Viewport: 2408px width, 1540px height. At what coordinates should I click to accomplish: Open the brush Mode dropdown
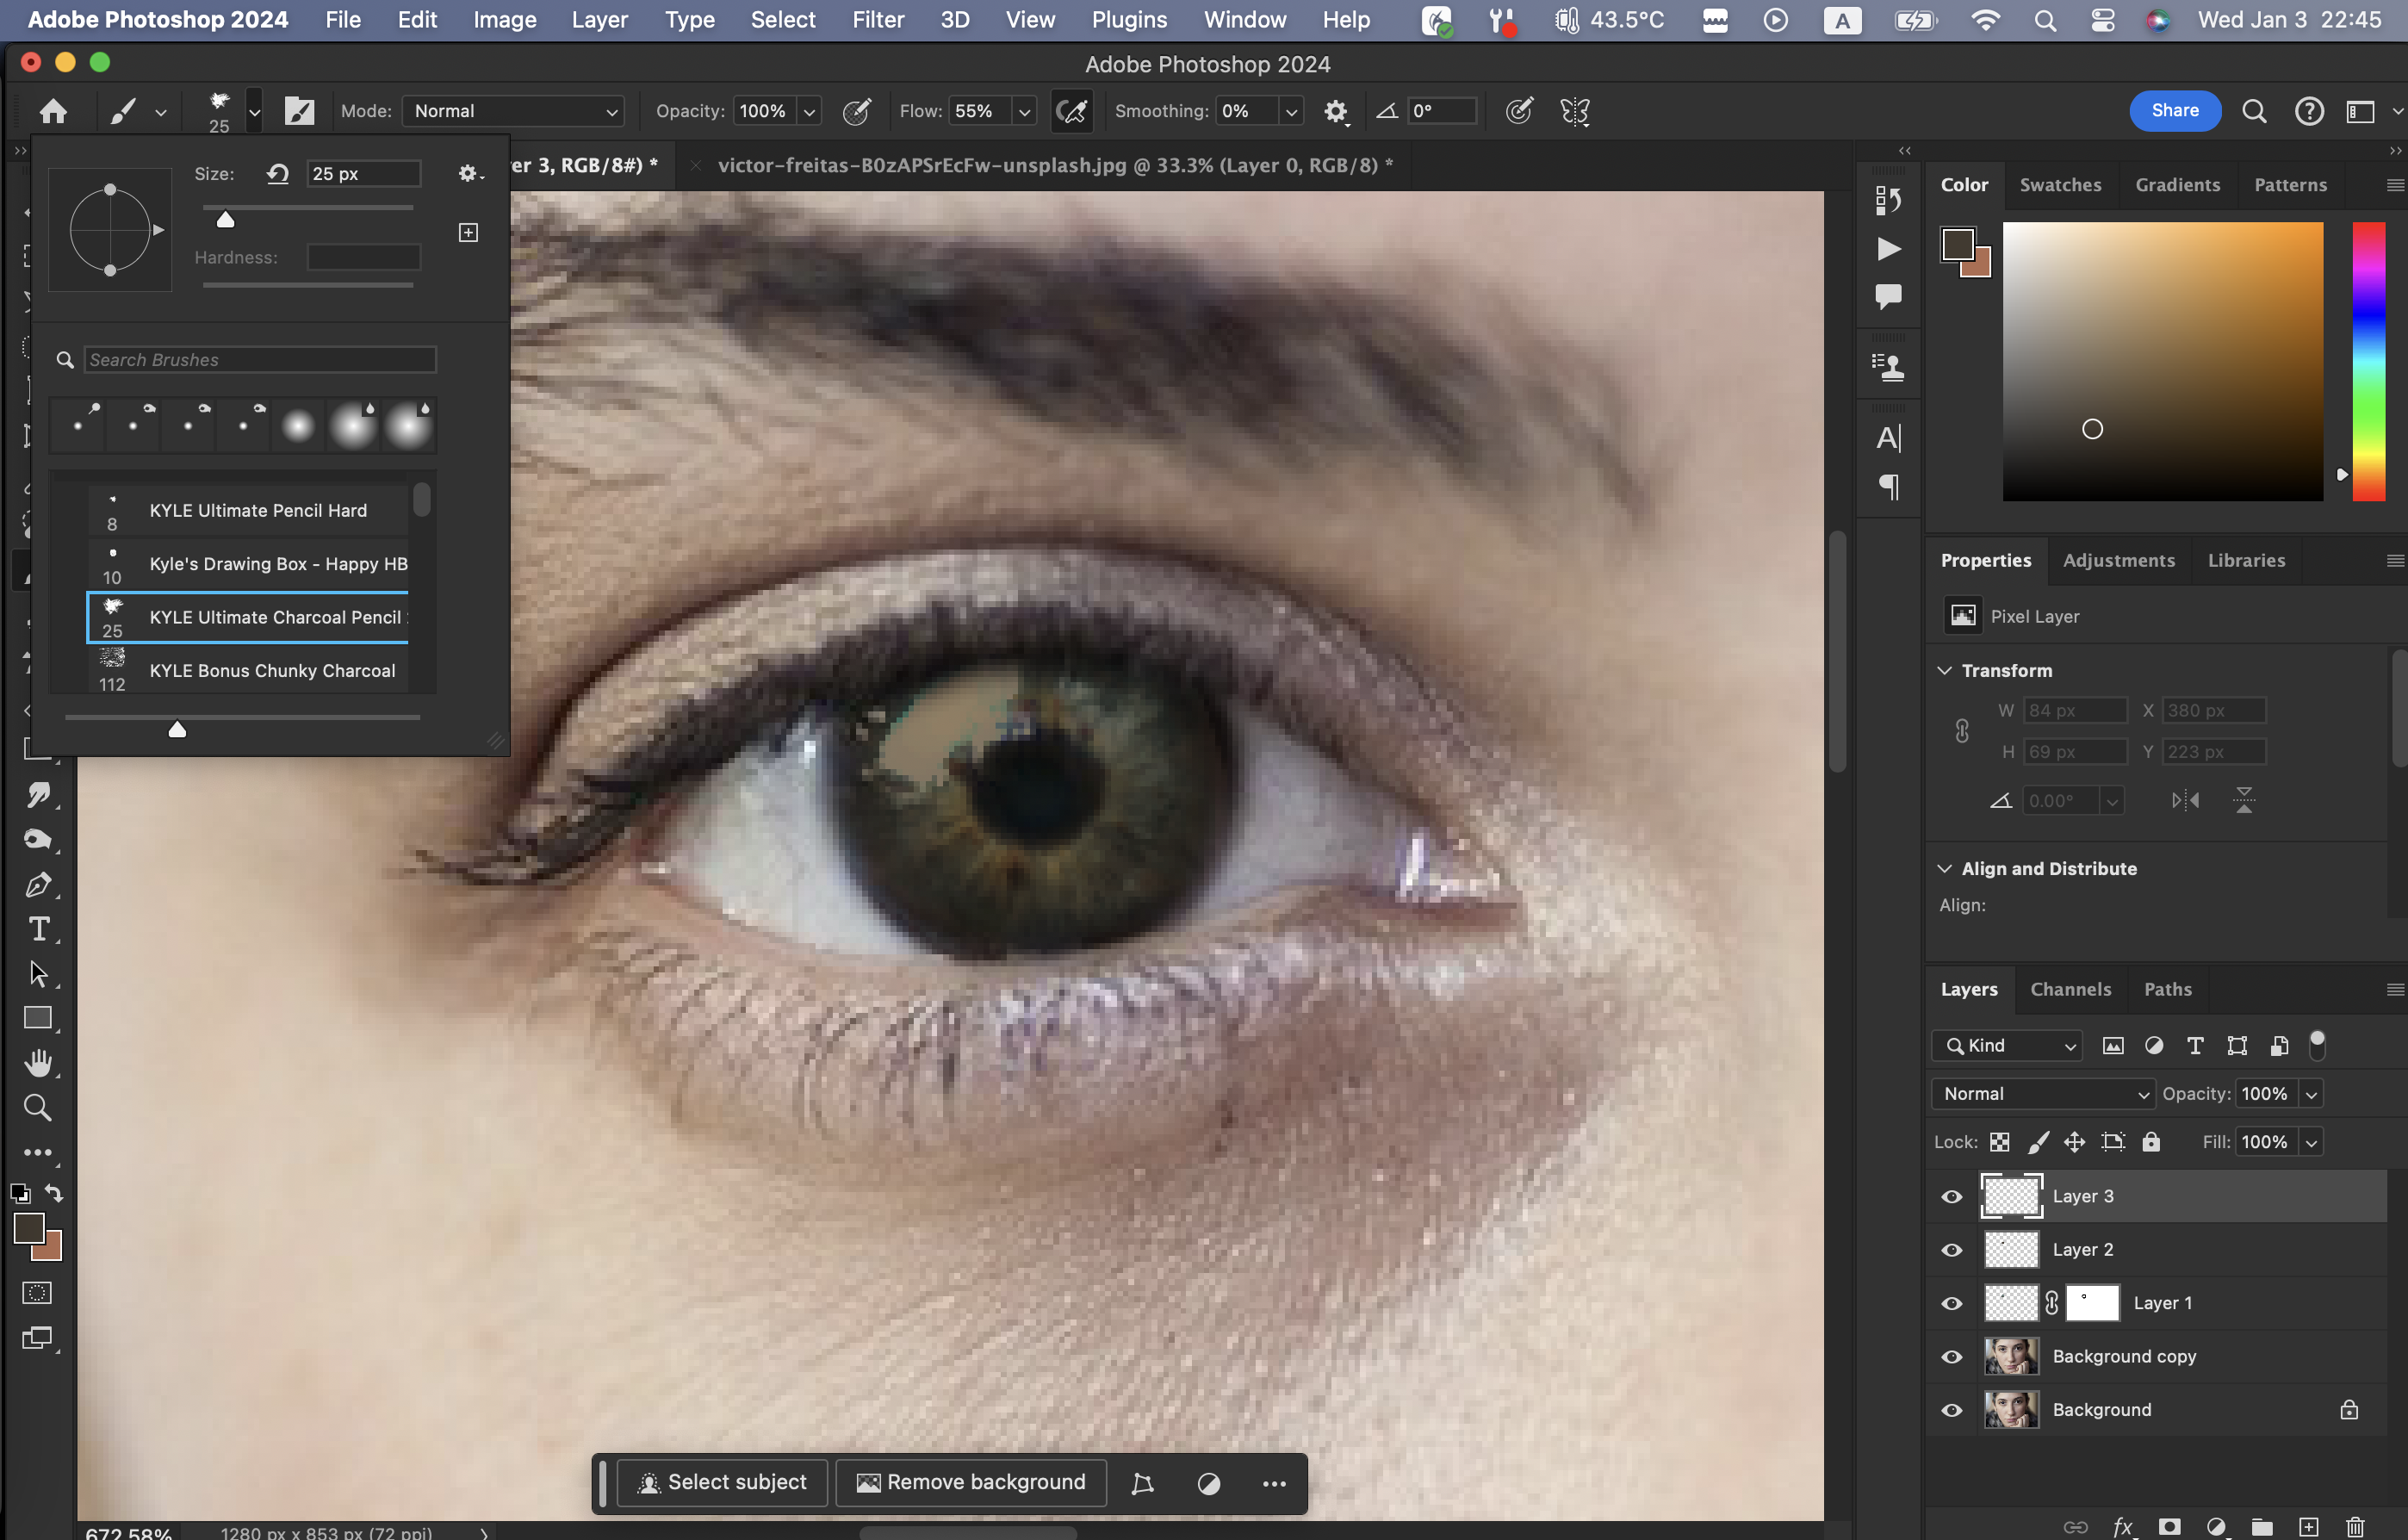pos(514,111)
